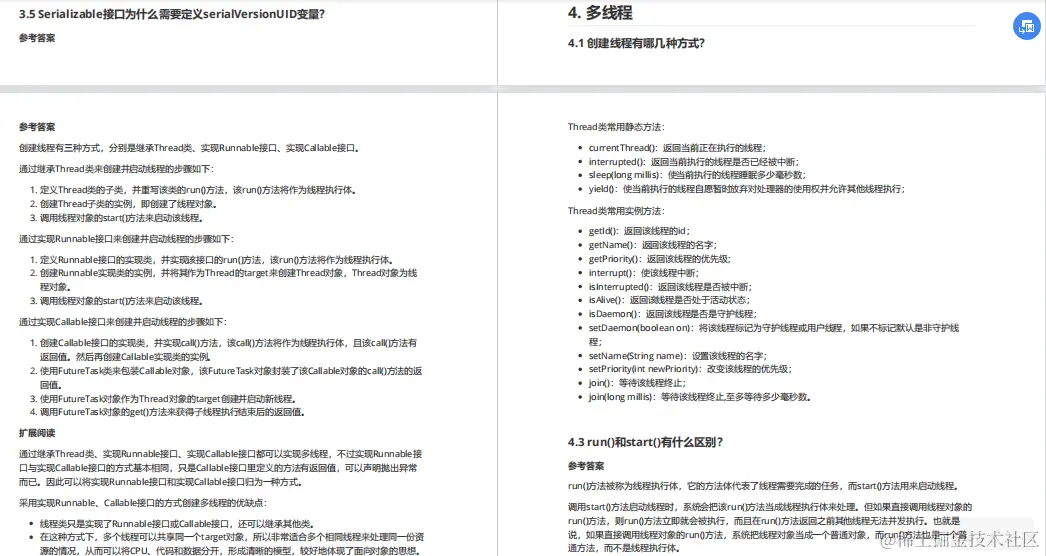Click bullet 'getName():返回该线程的名字'
The height and width of the screenshot is (556, 1046).
[652, 245]
